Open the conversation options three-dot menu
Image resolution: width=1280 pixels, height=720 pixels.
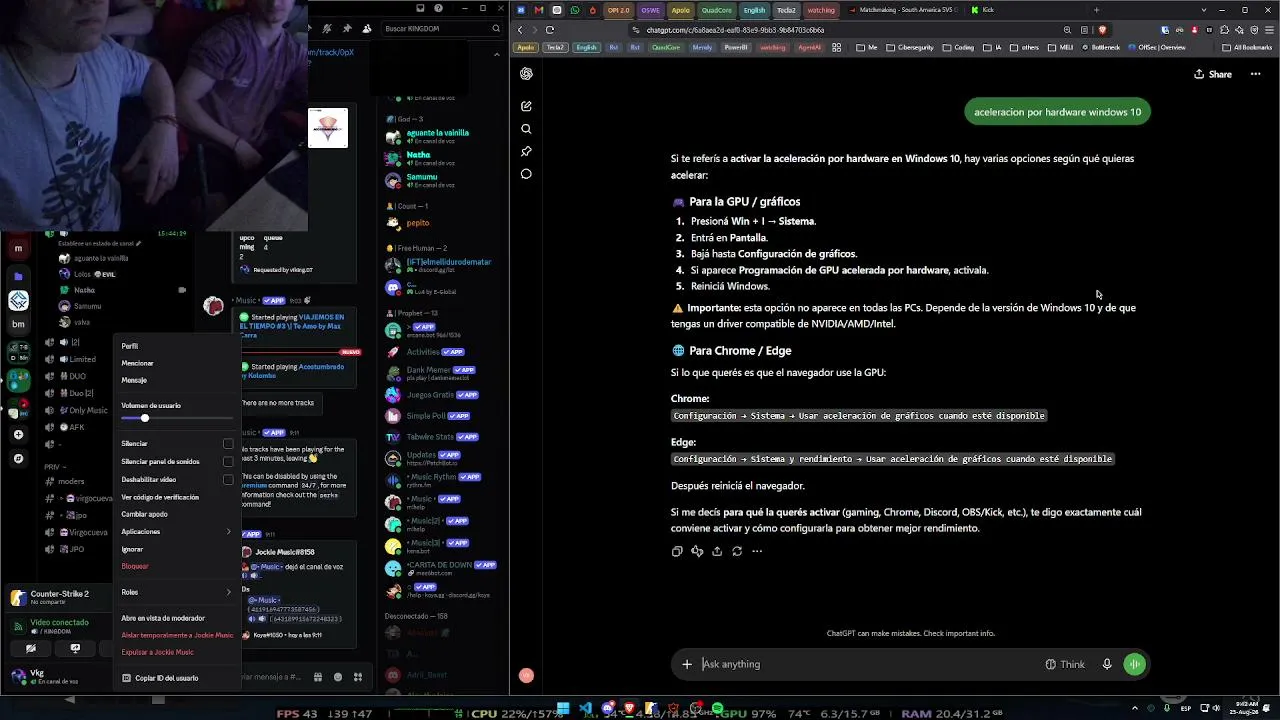click(x=1256, y=74)
